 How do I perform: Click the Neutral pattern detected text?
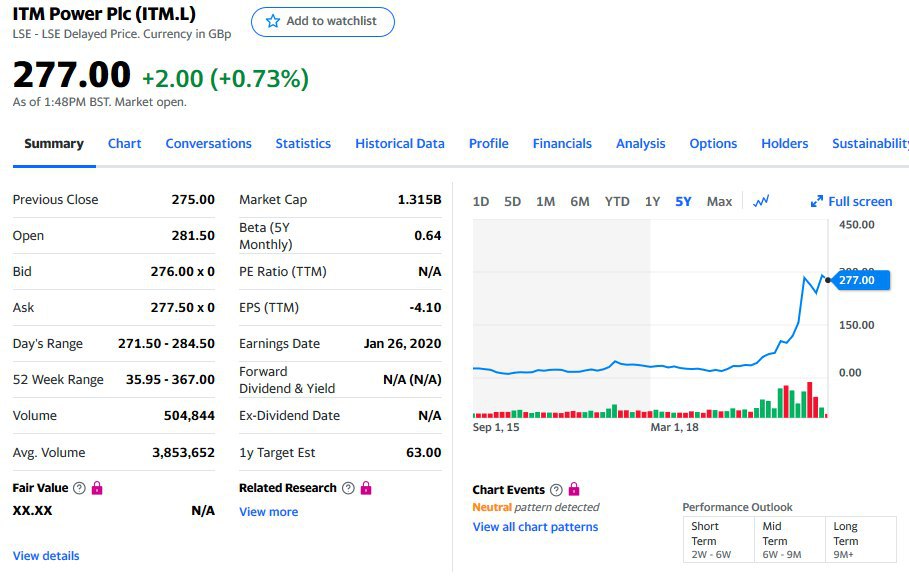(x=536, y=507)
